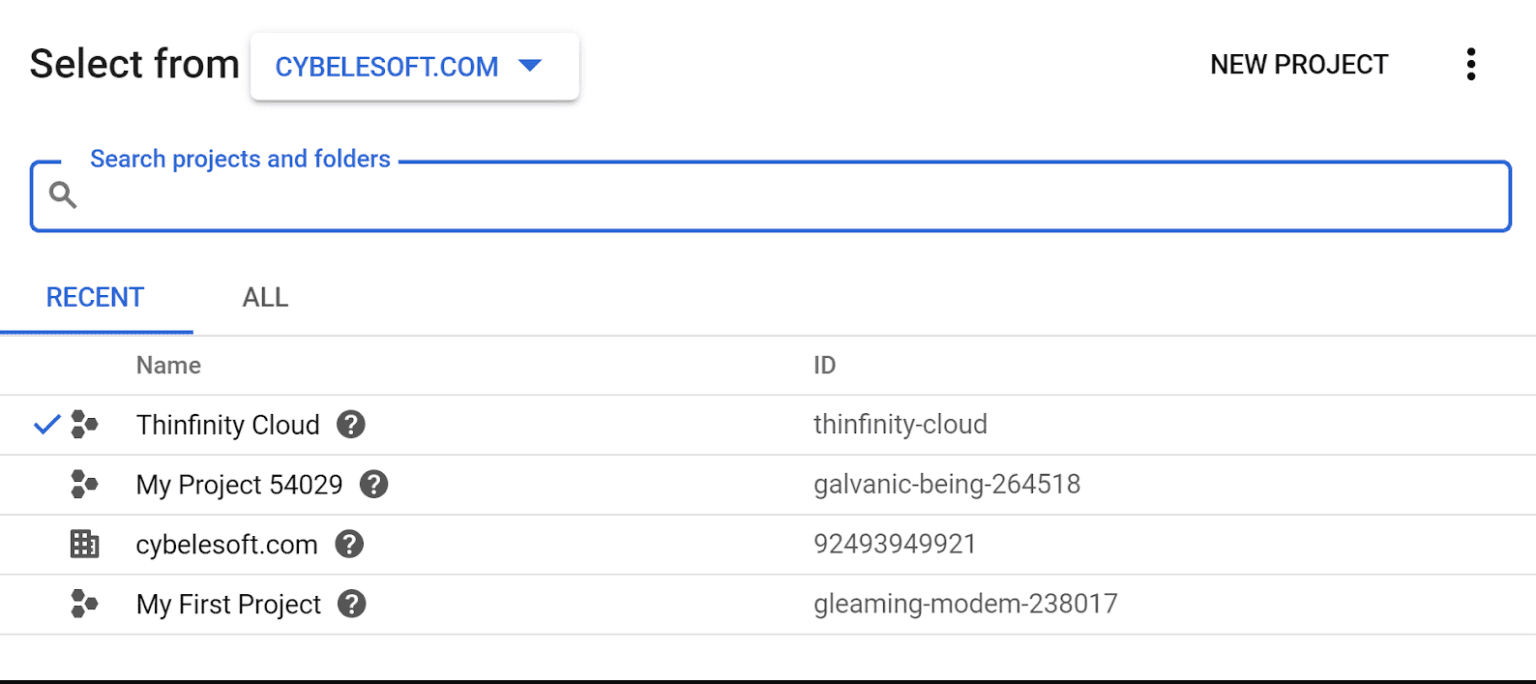Select the cybelesoft.com folder row

click(x=600, y=544)
